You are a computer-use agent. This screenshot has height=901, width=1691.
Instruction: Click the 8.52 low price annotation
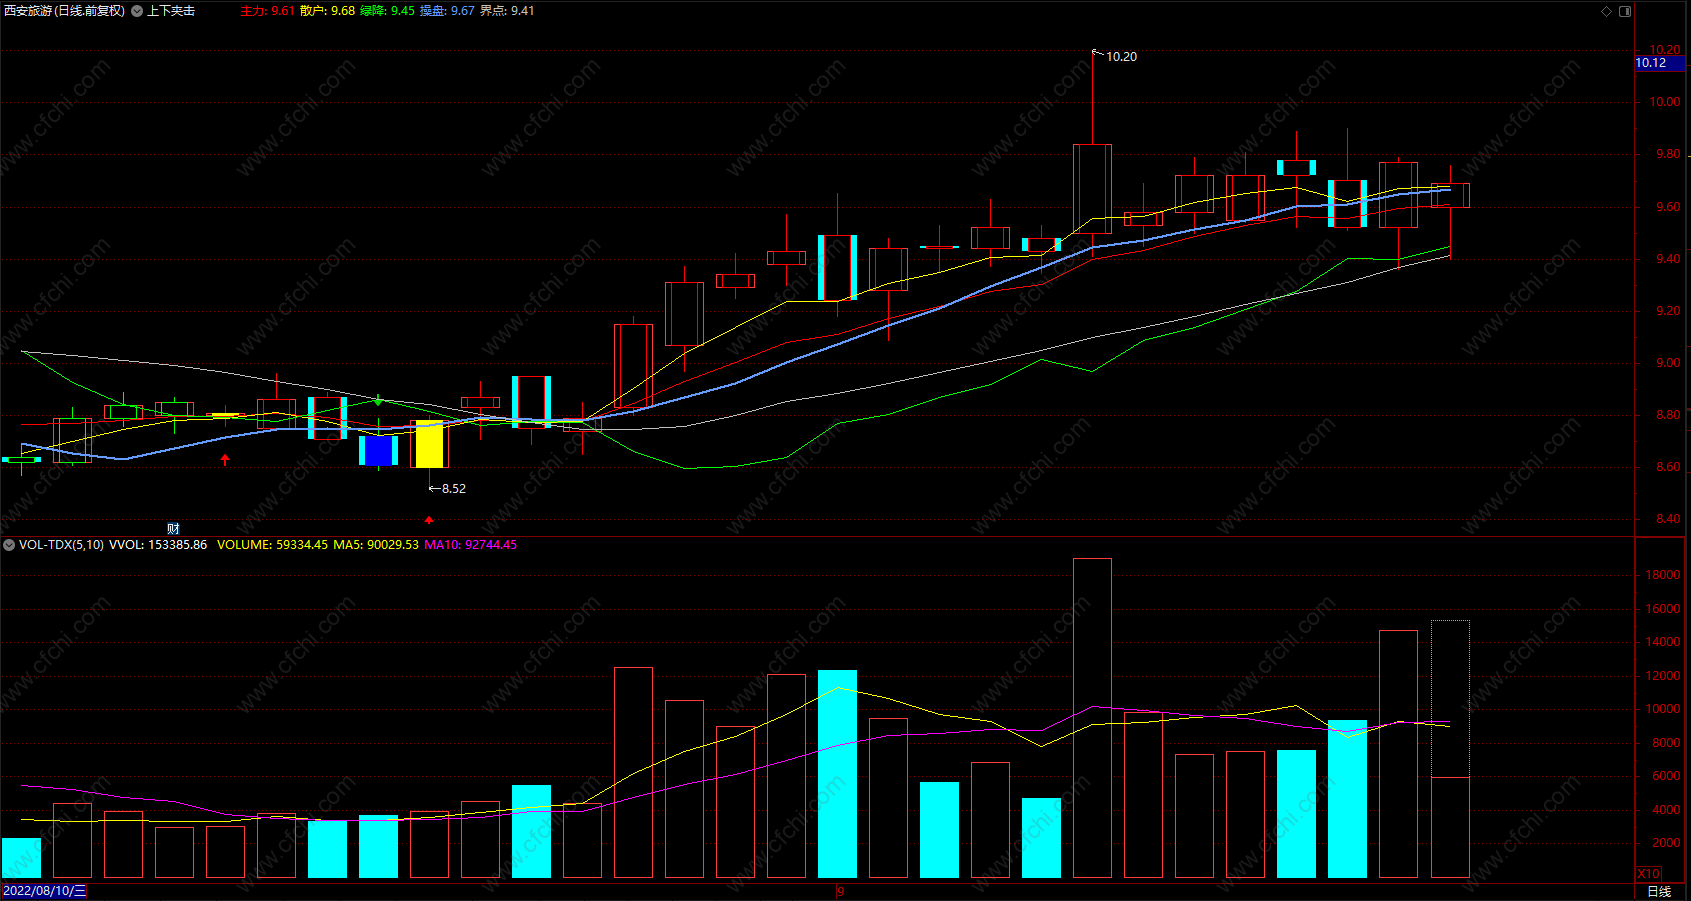tap(453, 489)
